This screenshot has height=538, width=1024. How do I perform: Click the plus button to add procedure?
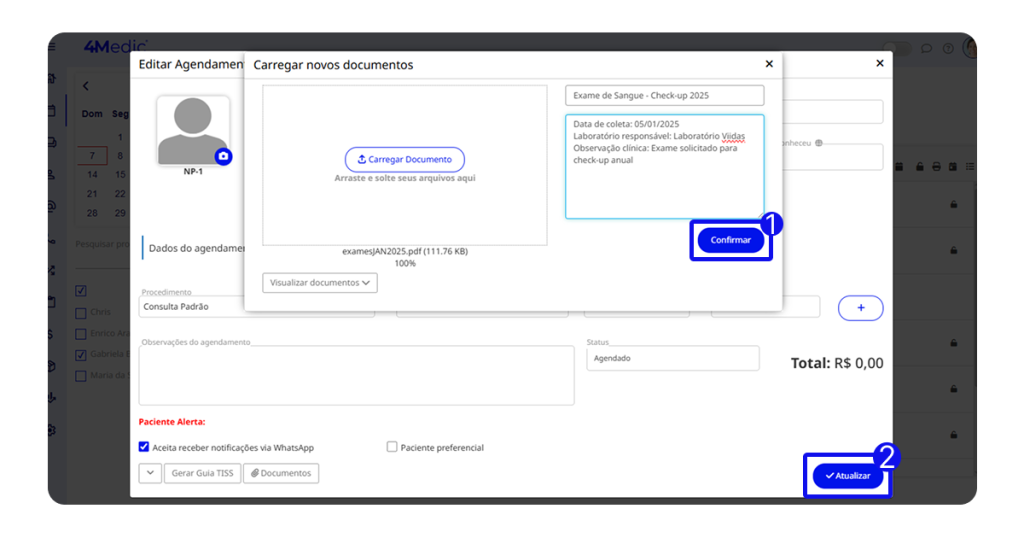click(860, 308)
